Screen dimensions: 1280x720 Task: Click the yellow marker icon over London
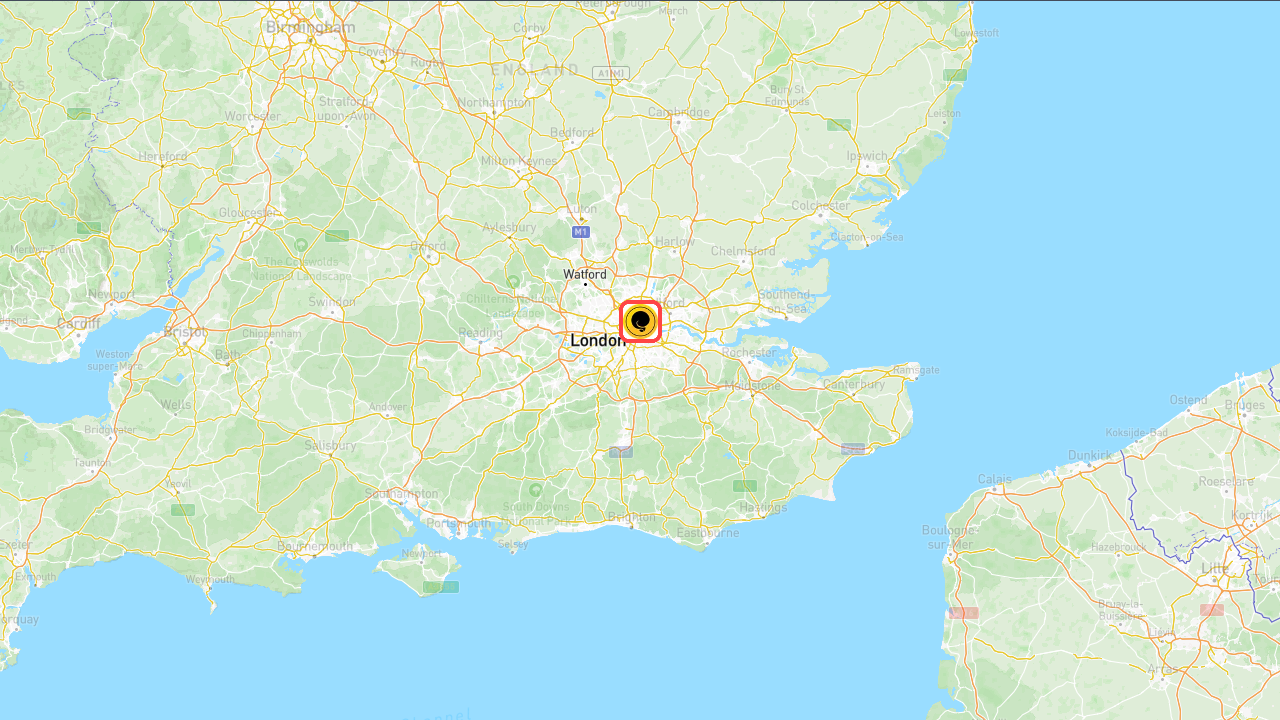pos(640,322)
